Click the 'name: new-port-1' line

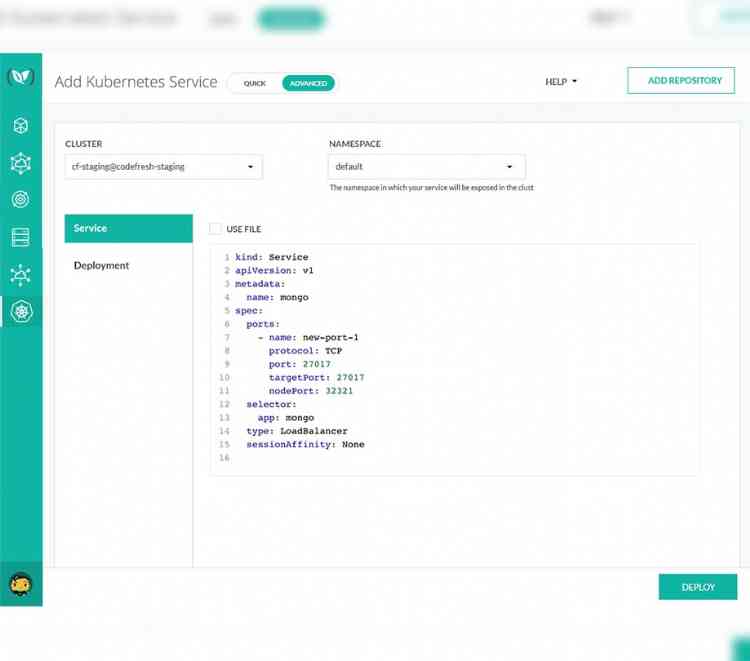pos(309,338)
